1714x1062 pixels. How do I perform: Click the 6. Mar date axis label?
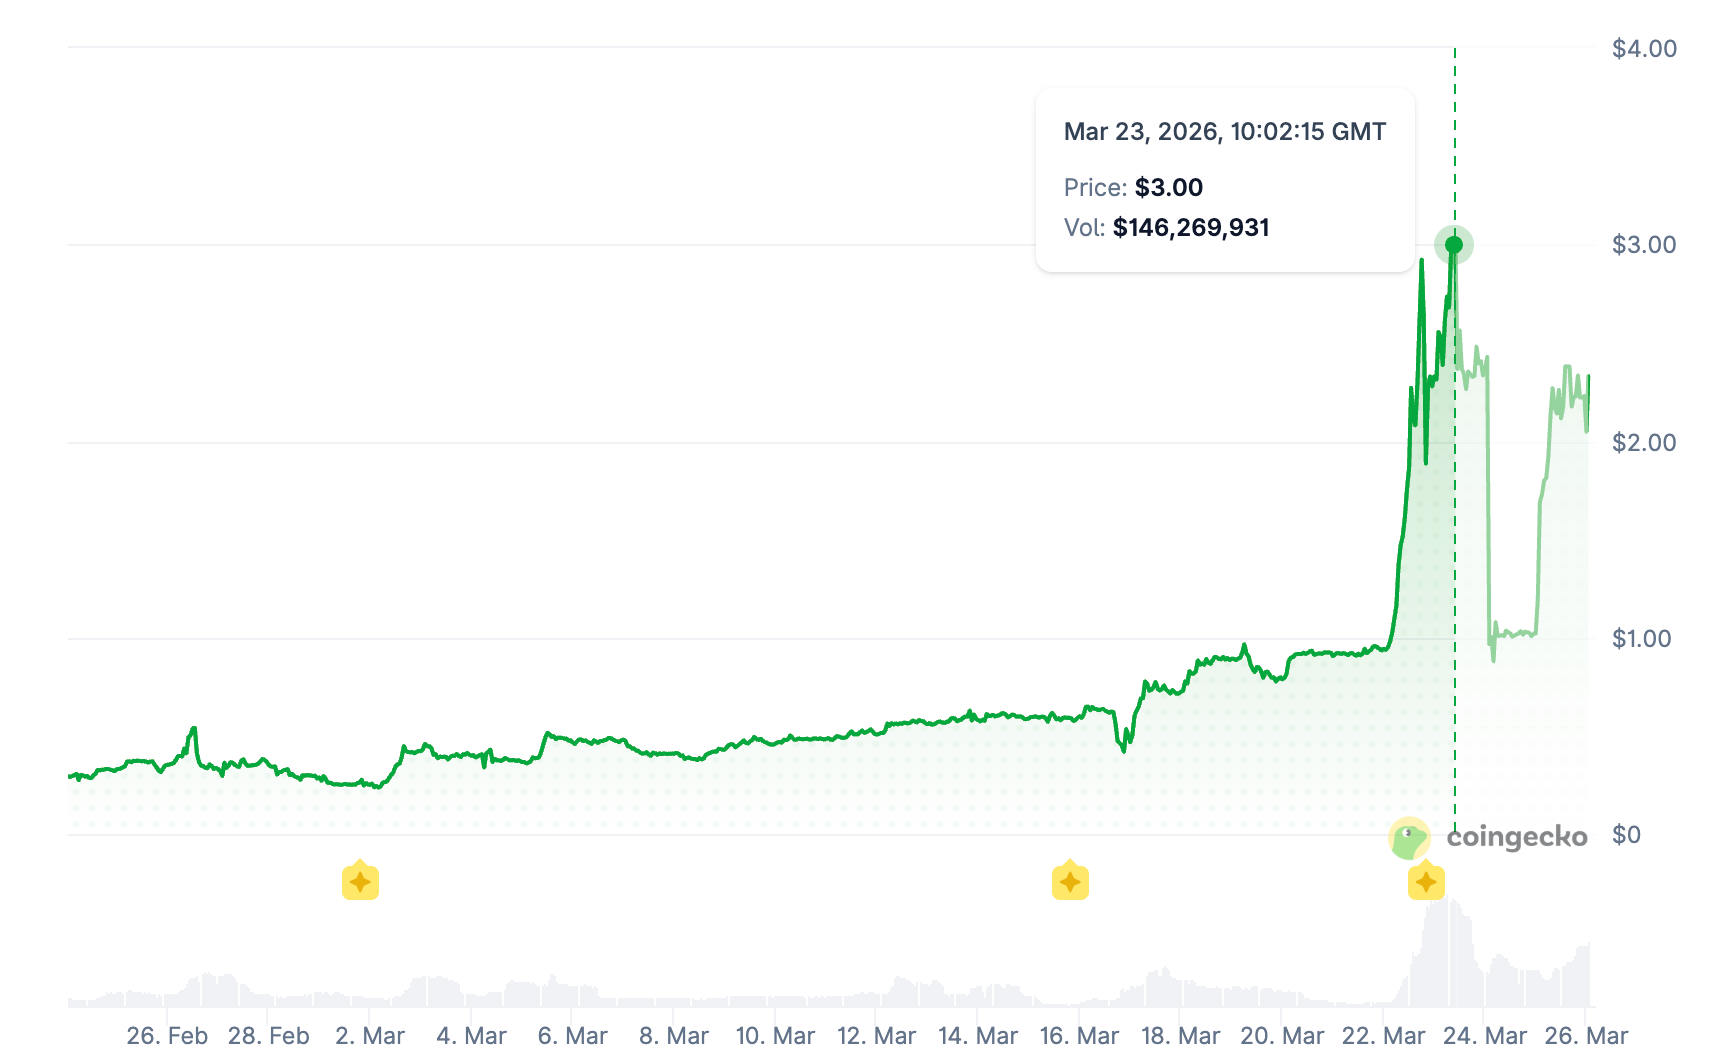click(x=572, y=1036)
